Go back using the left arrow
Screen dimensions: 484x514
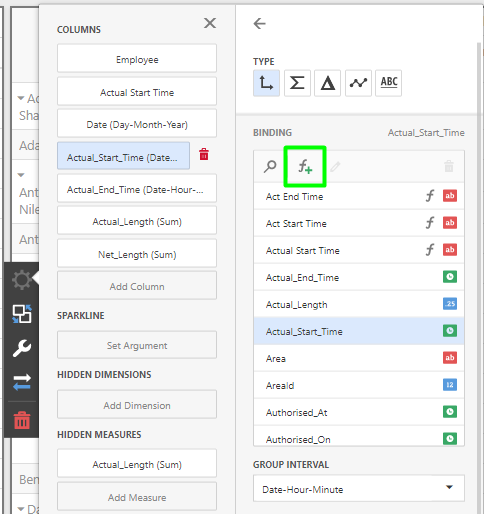[x=260, y=24]
